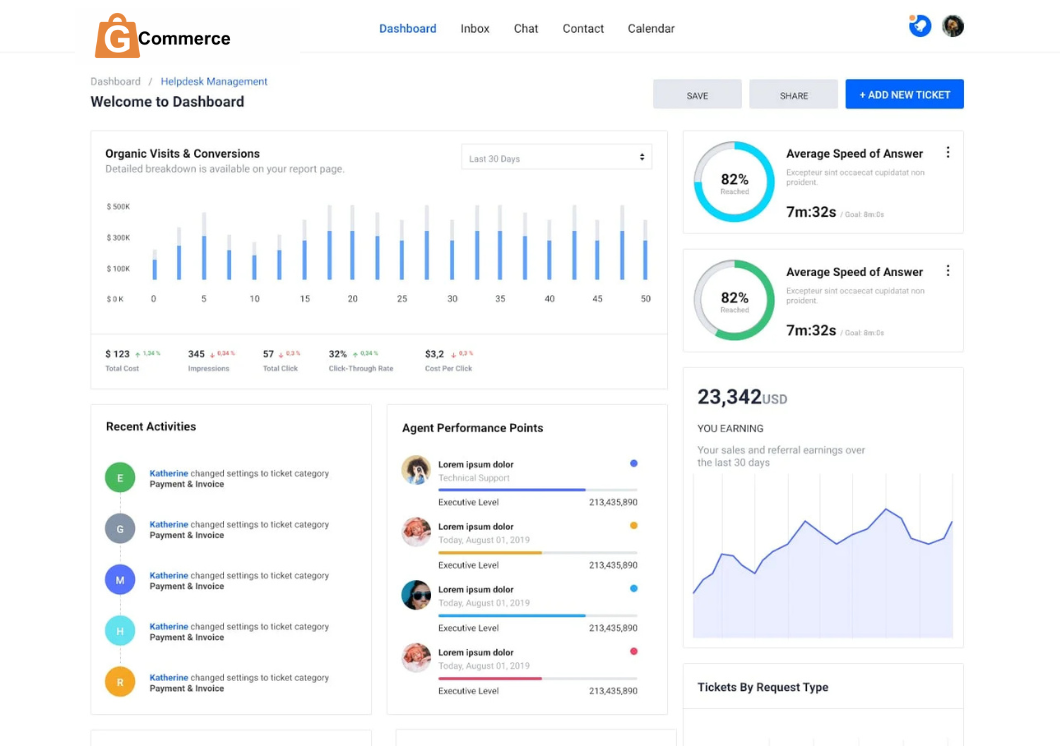Viewport: 1060px width, 750px height.
Task: Switch to the Calendar tab
Action: 651,29
